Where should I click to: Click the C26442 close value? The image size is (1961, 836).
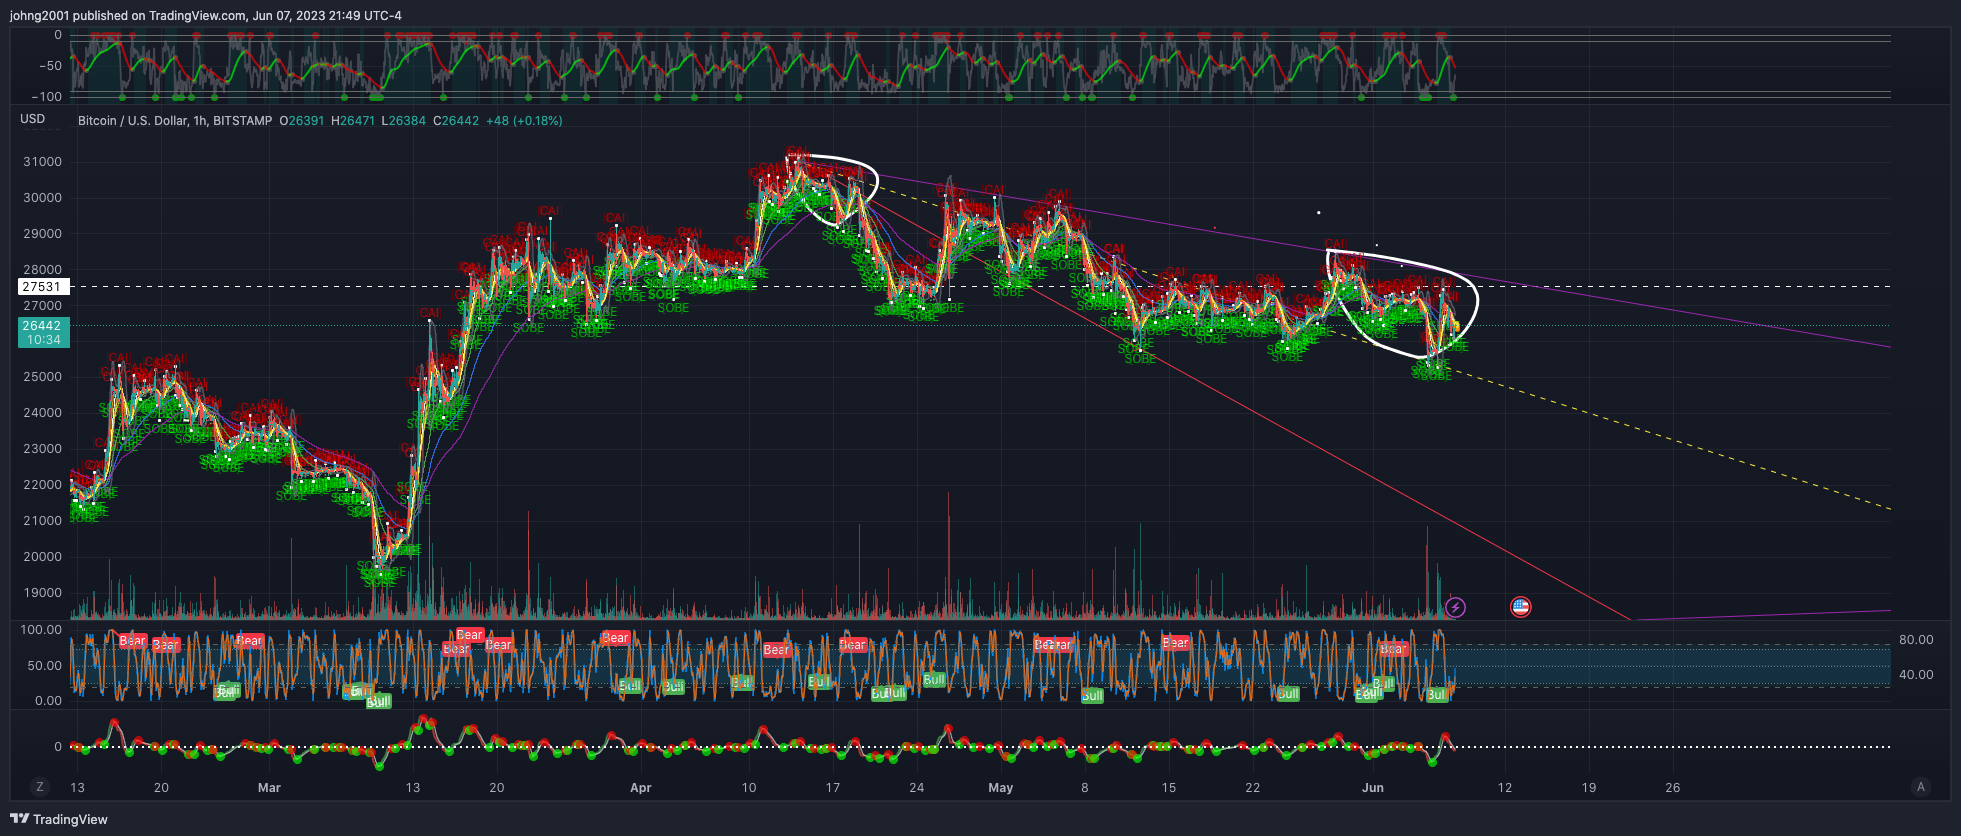pos(456,121)
